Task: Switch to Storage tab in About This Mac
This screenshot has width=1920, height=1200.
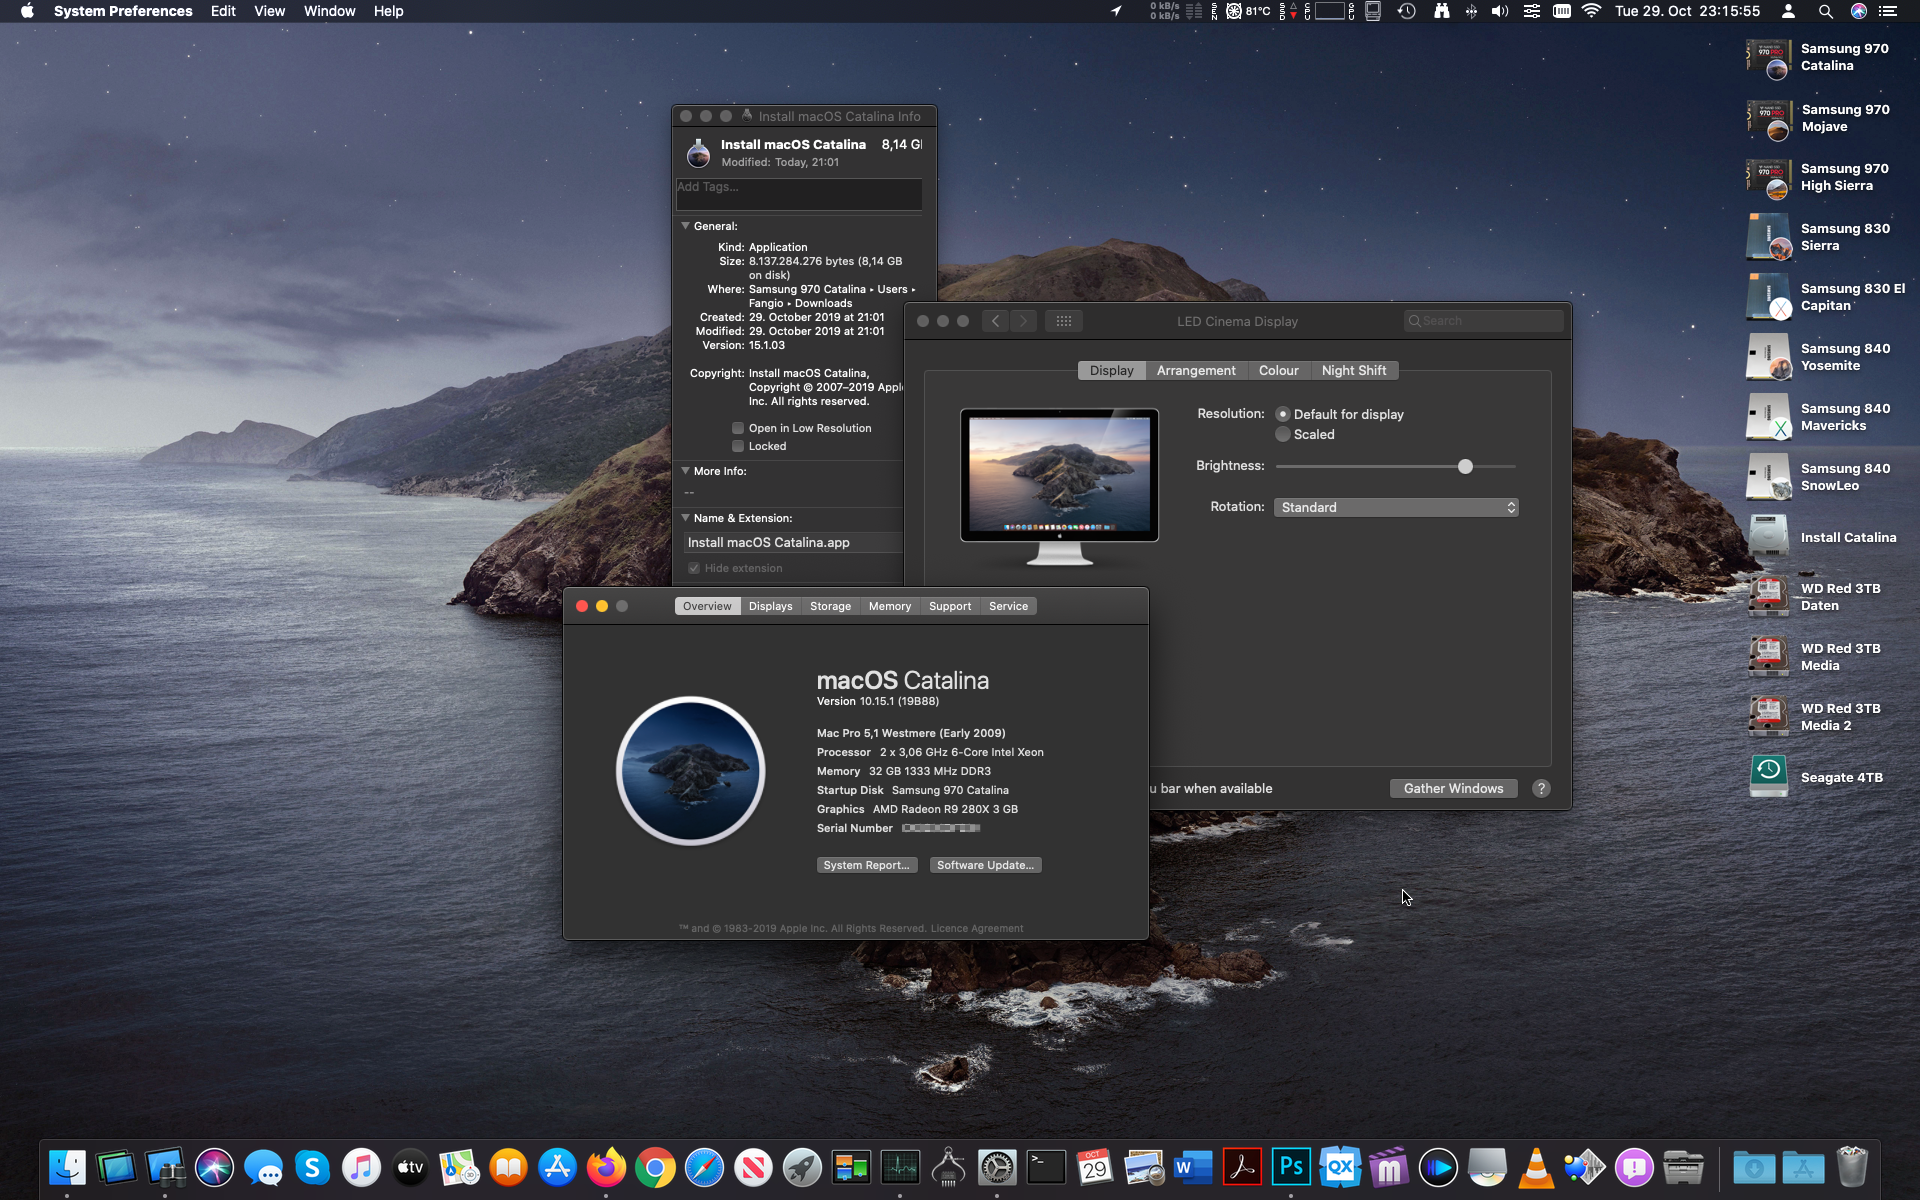Action: [x=830, y=606]
